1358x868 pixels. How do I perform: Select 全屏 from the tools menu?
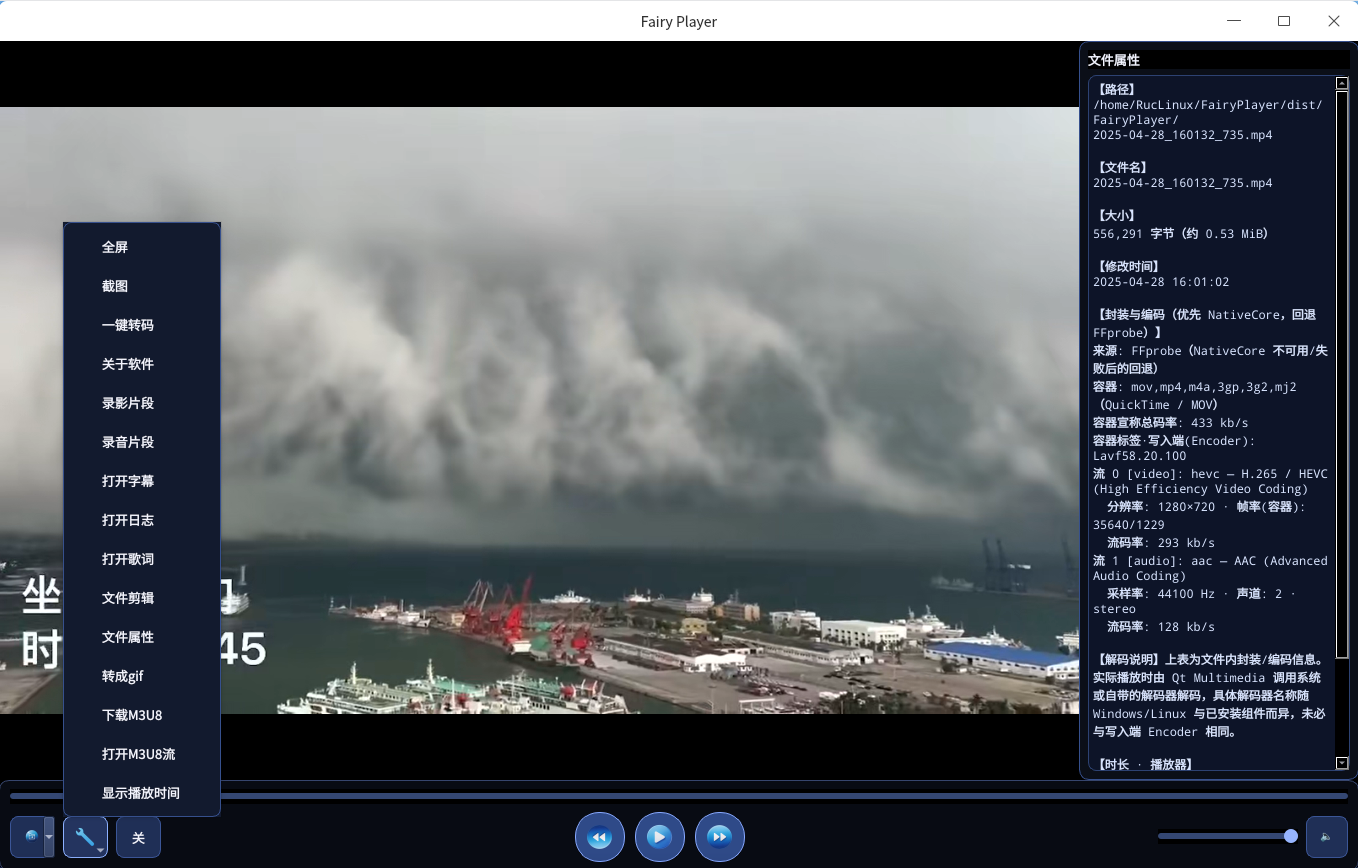coord(142,247)
